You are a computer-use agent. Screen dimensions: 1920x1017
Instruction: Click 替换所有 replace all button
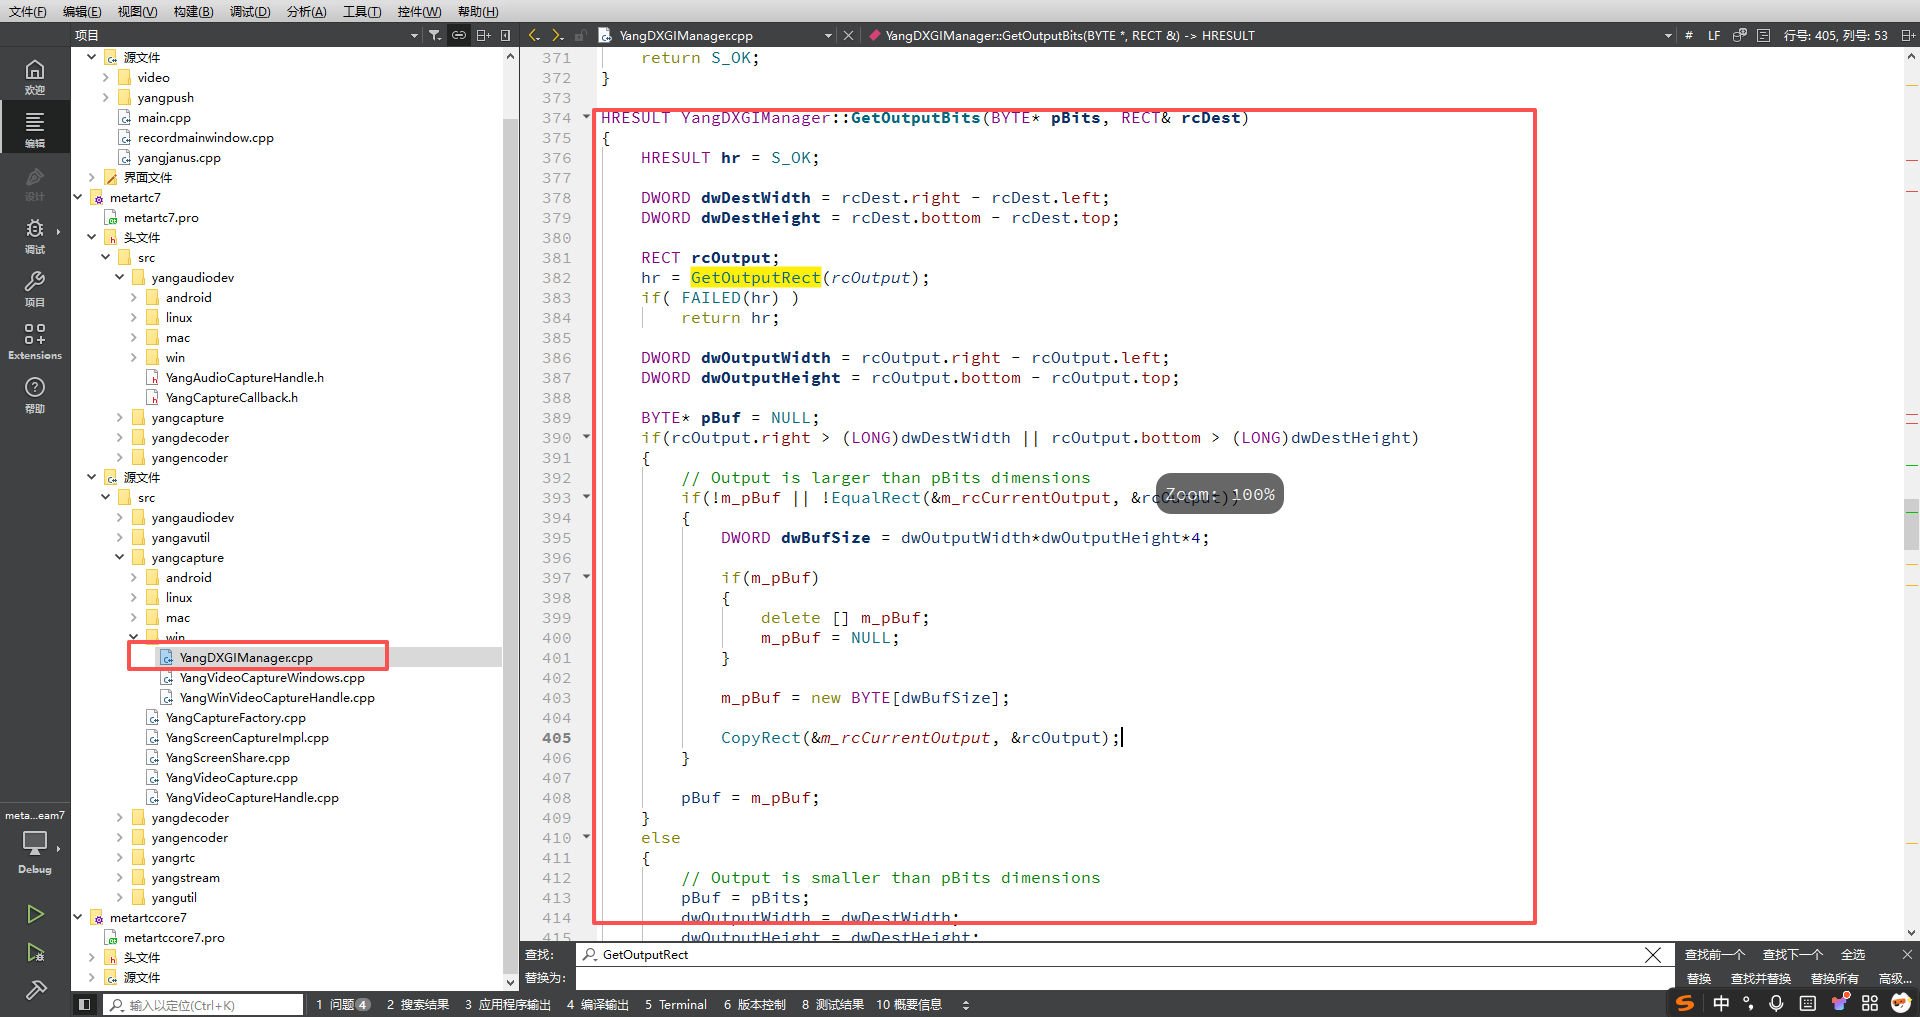tap(1835, 978)
